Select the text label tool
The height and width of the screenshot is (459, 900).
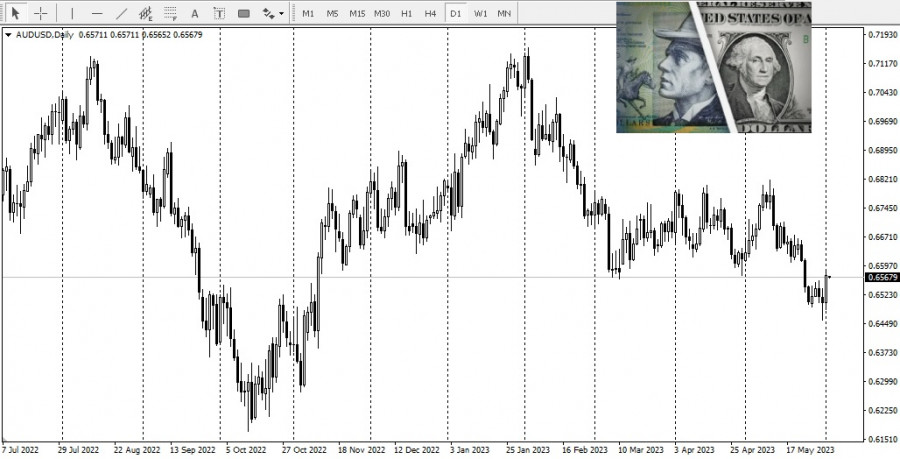pos(219,13)
